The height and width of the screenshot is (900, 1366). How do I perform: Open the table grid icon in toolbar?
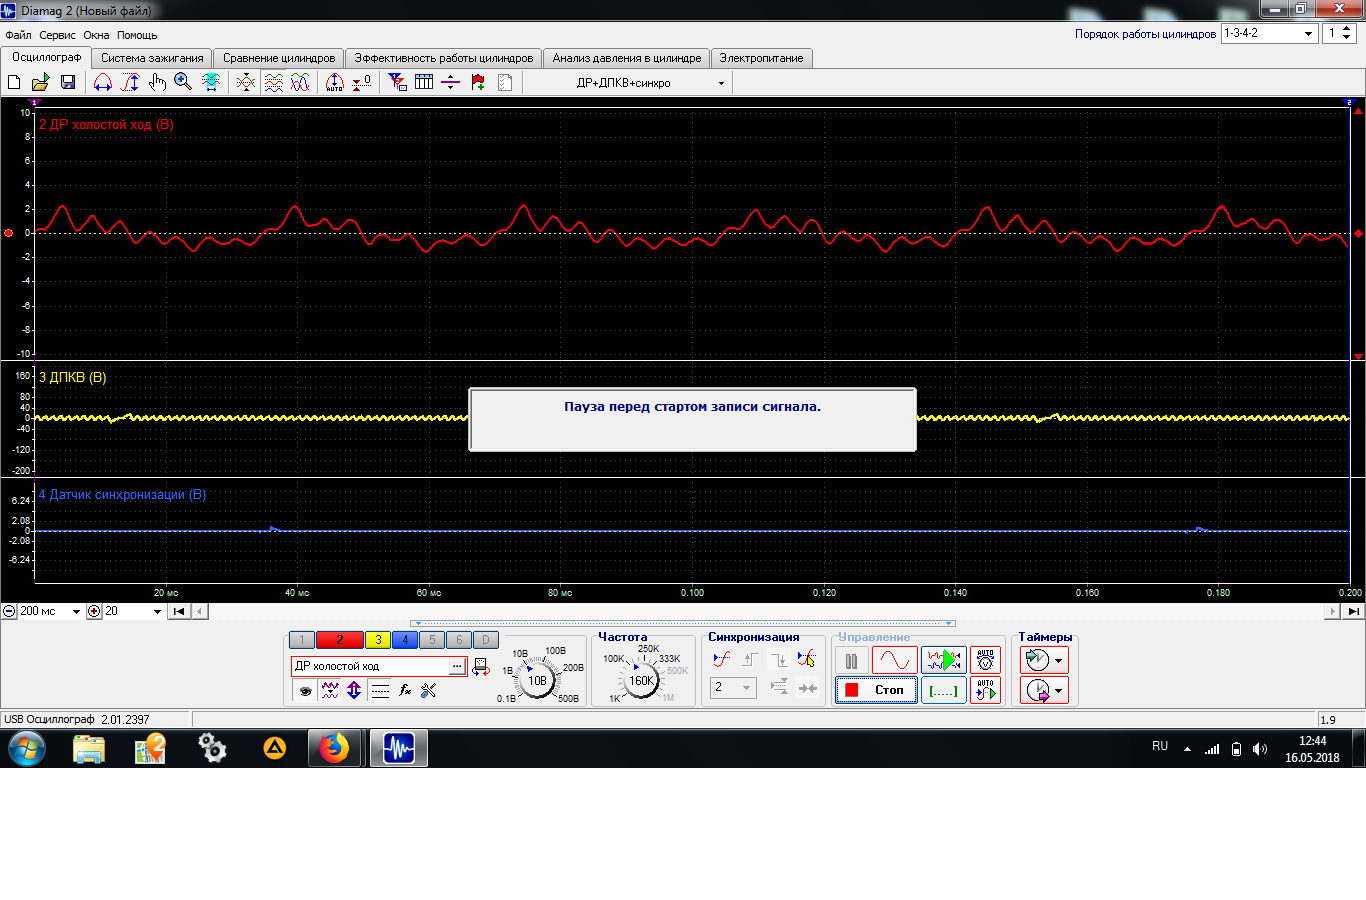click(424, 82)
